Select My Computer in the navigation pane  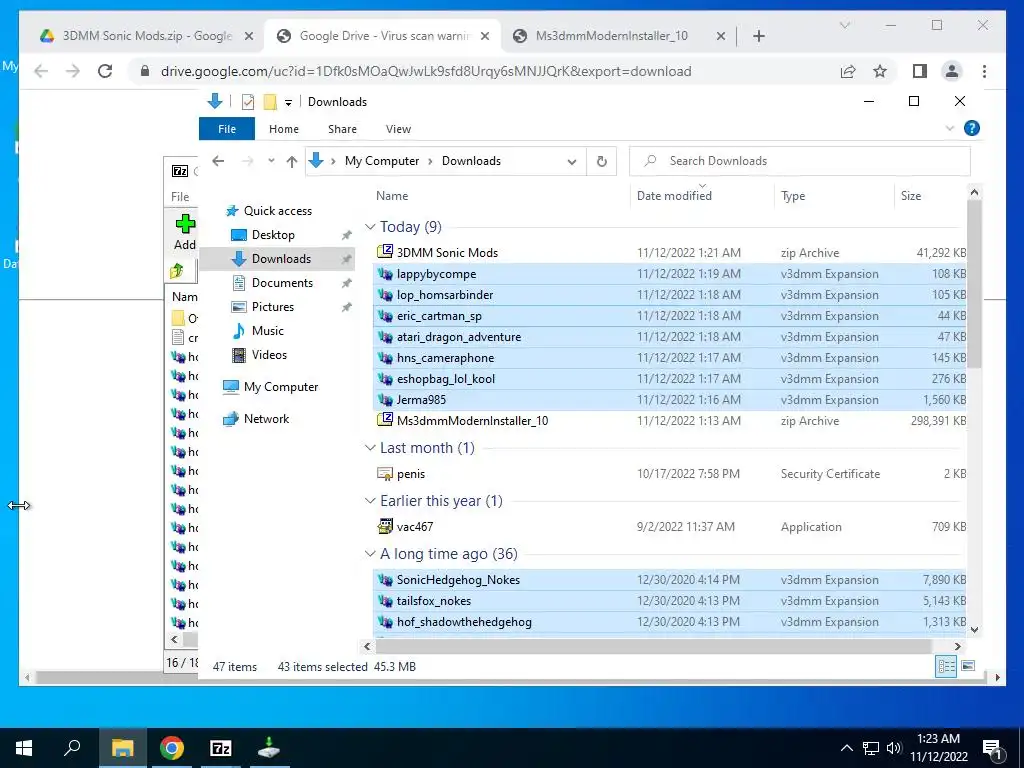(x=281, y=387)
